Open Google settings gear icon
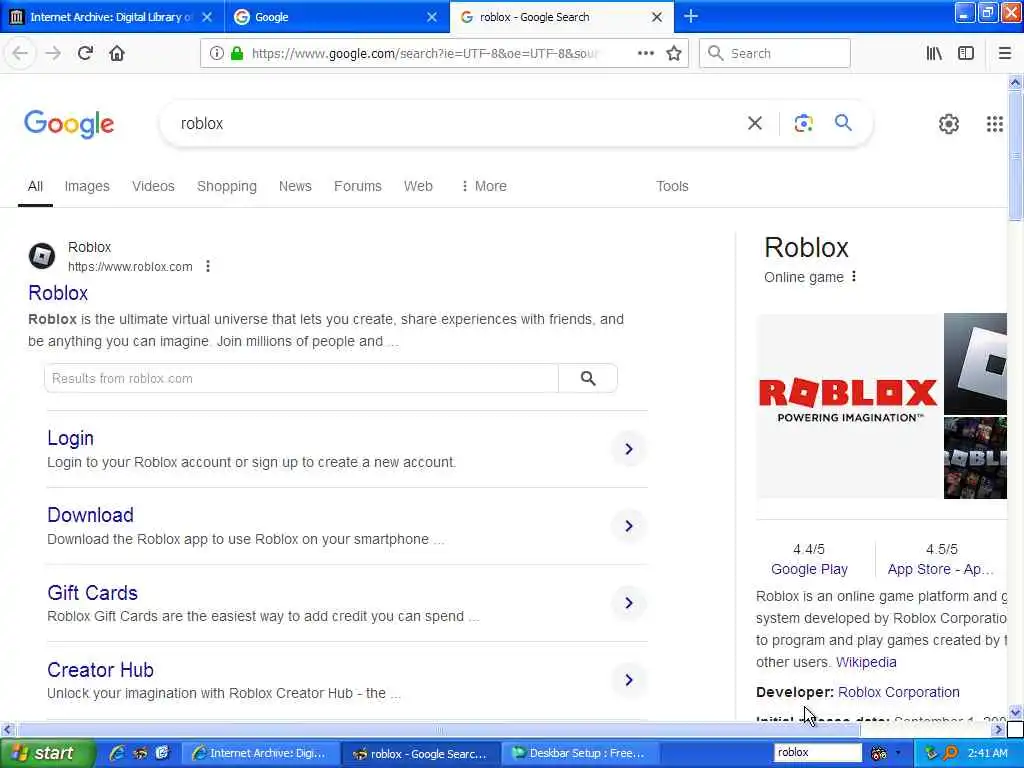This screenshot has width=1024, height=768. tap(948, 123)
